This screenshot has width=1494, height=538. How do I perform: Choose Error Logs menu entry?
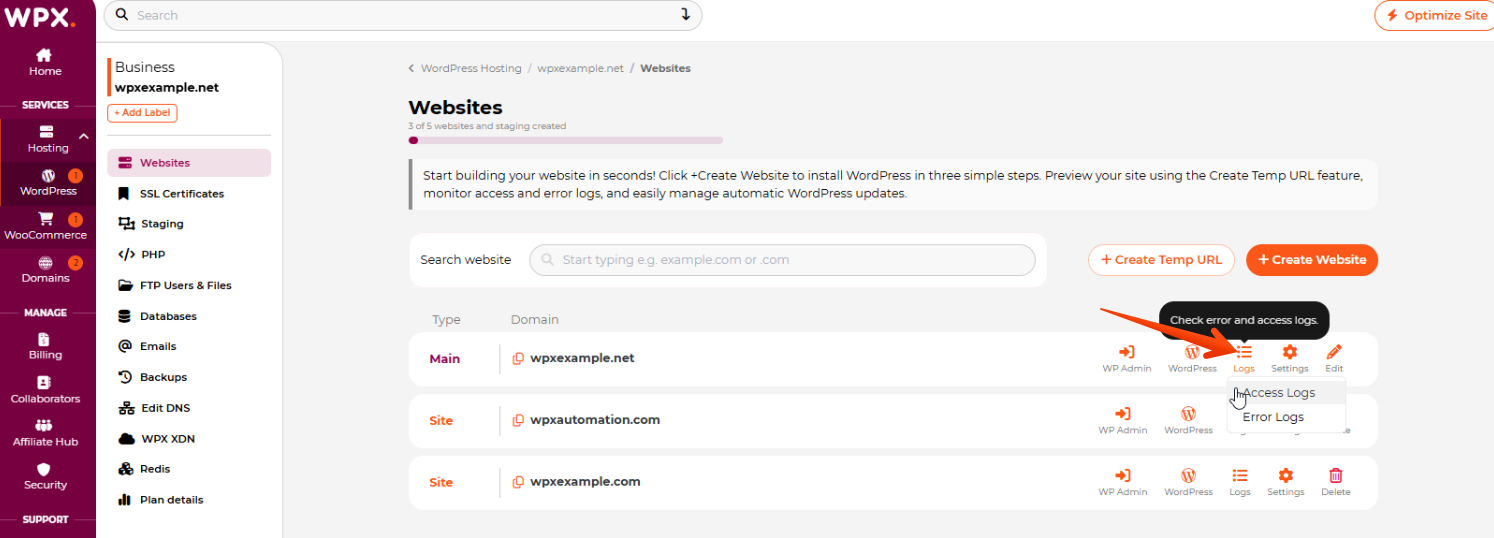tap(1273, 417)
